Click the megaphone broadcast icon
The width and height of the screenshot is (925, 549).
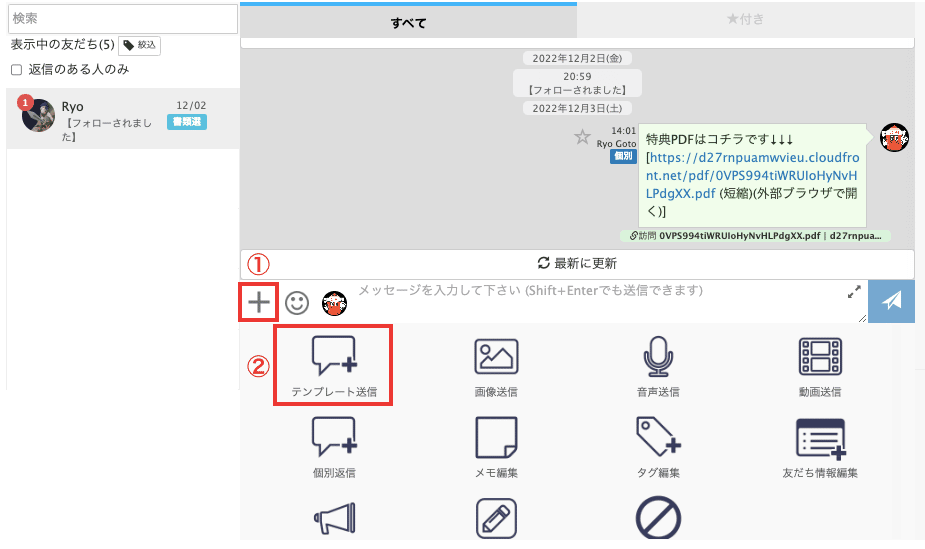[334, 518]
